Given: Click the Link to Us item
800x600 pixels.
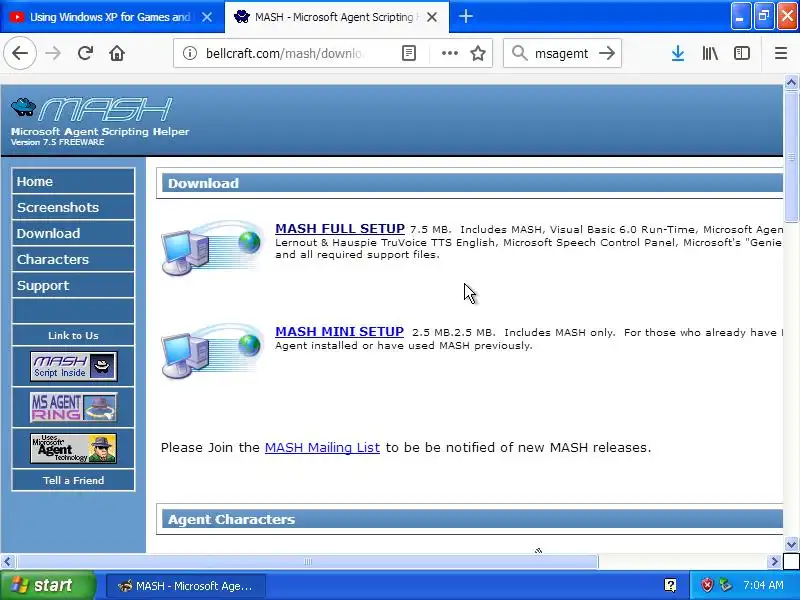Looking at the screenshot, I should point(73,335).
